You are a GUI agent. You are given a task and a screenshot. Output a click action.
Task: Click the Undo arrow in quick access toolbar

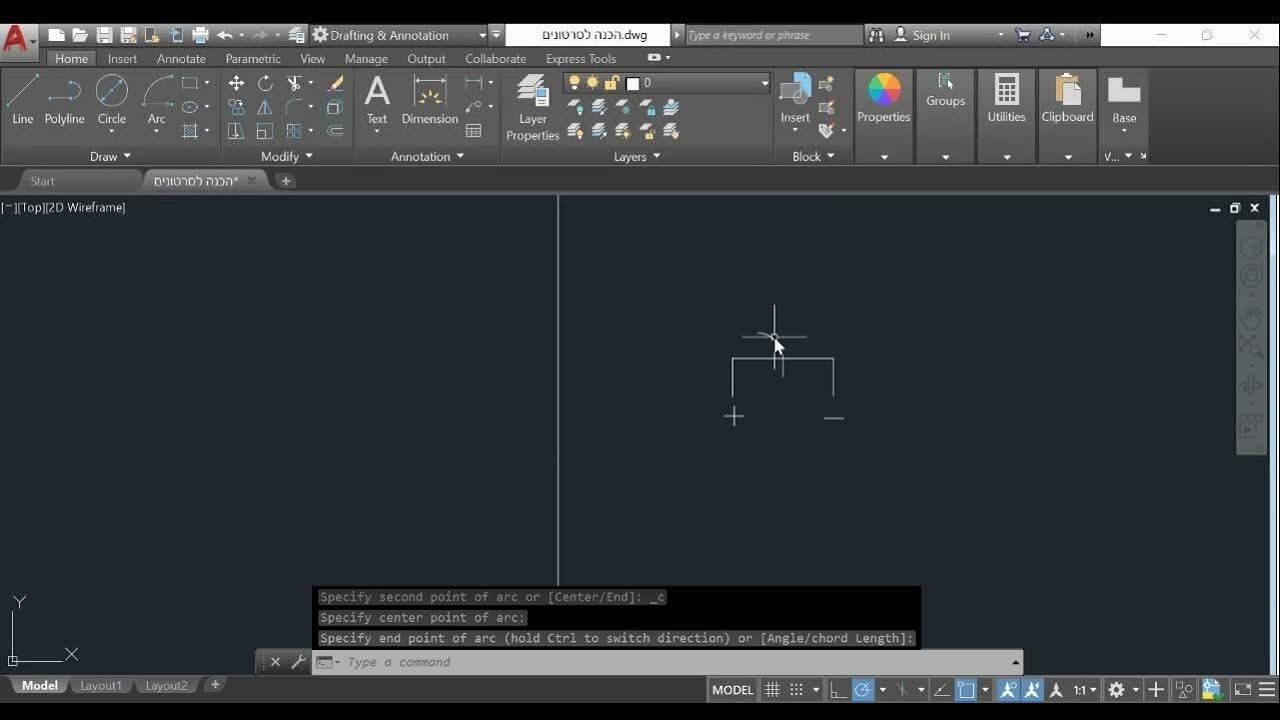click(x=224, y=35)
